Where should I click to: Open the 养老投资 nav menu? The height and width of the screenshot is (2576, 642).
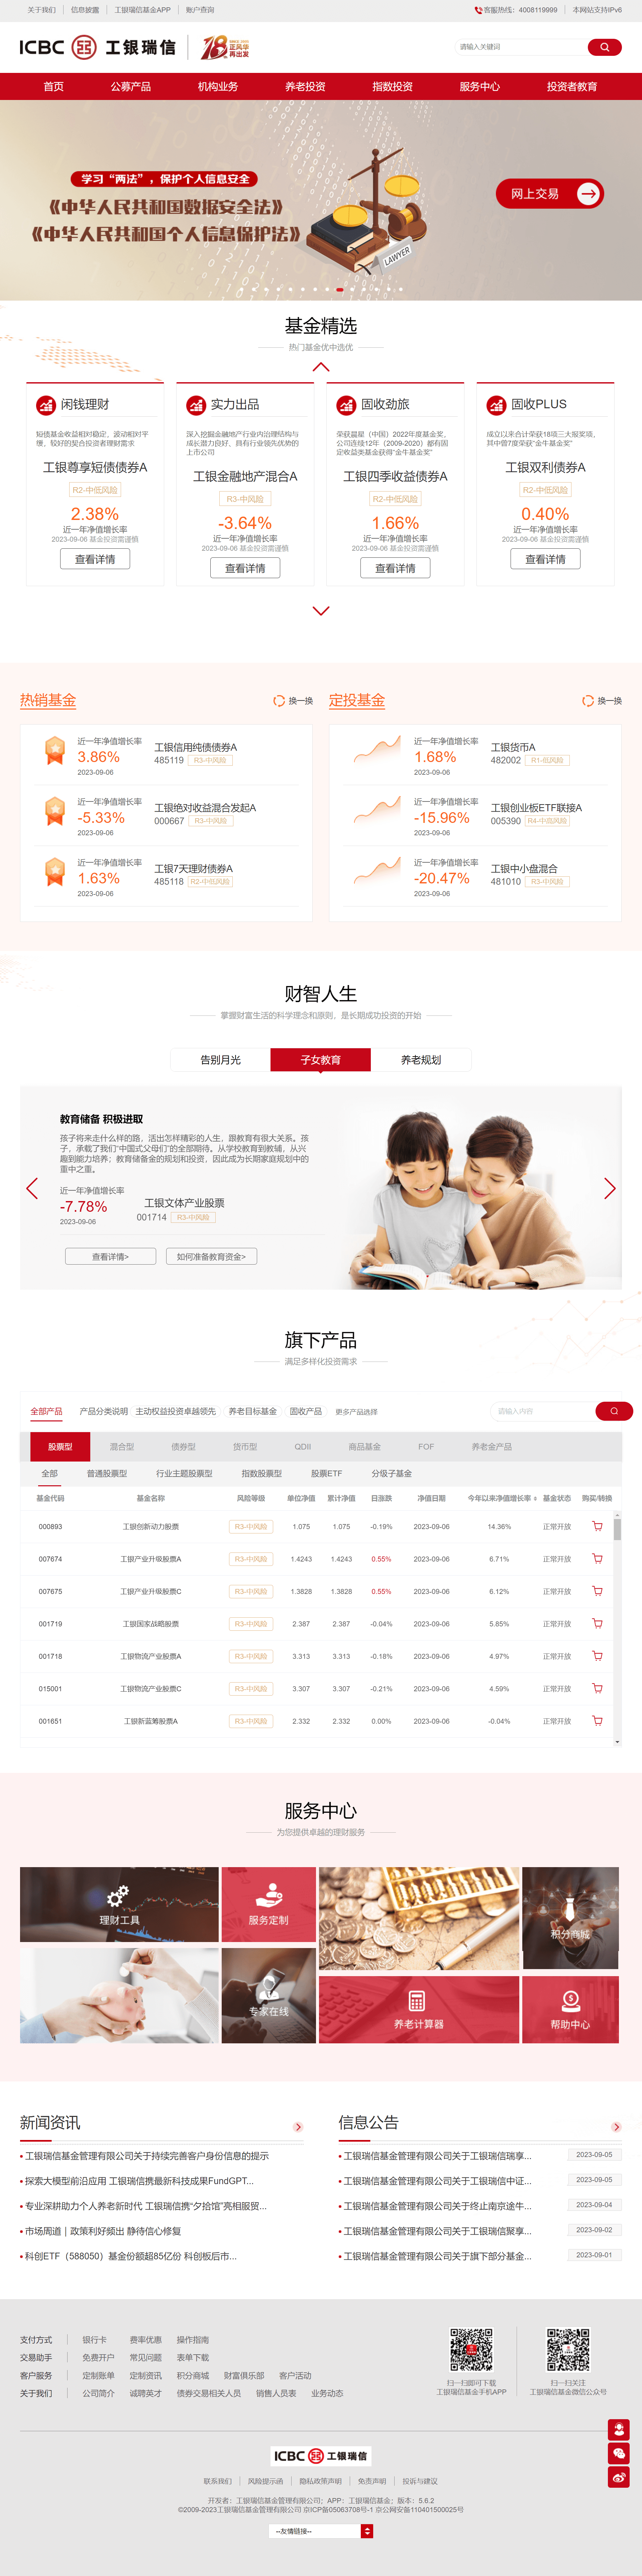click(305, 87)
